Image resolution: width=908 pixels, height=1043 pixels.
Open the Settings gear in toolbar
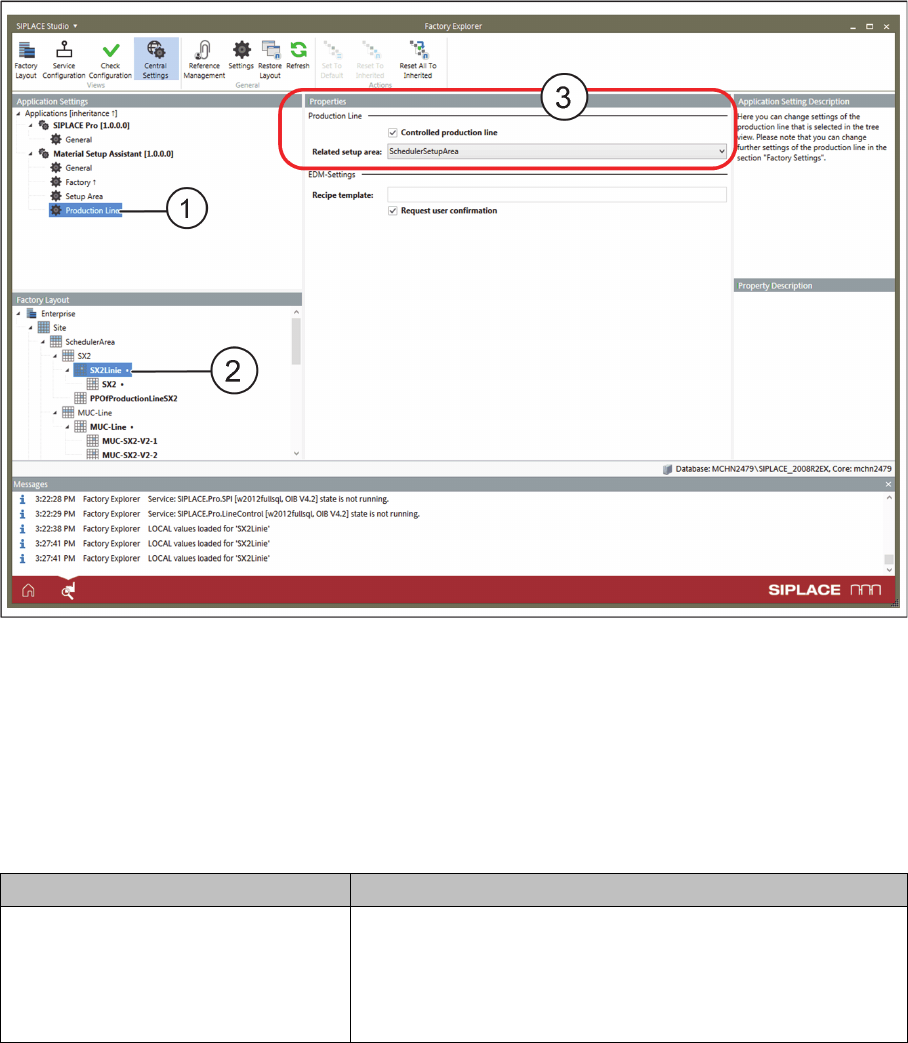241,55
